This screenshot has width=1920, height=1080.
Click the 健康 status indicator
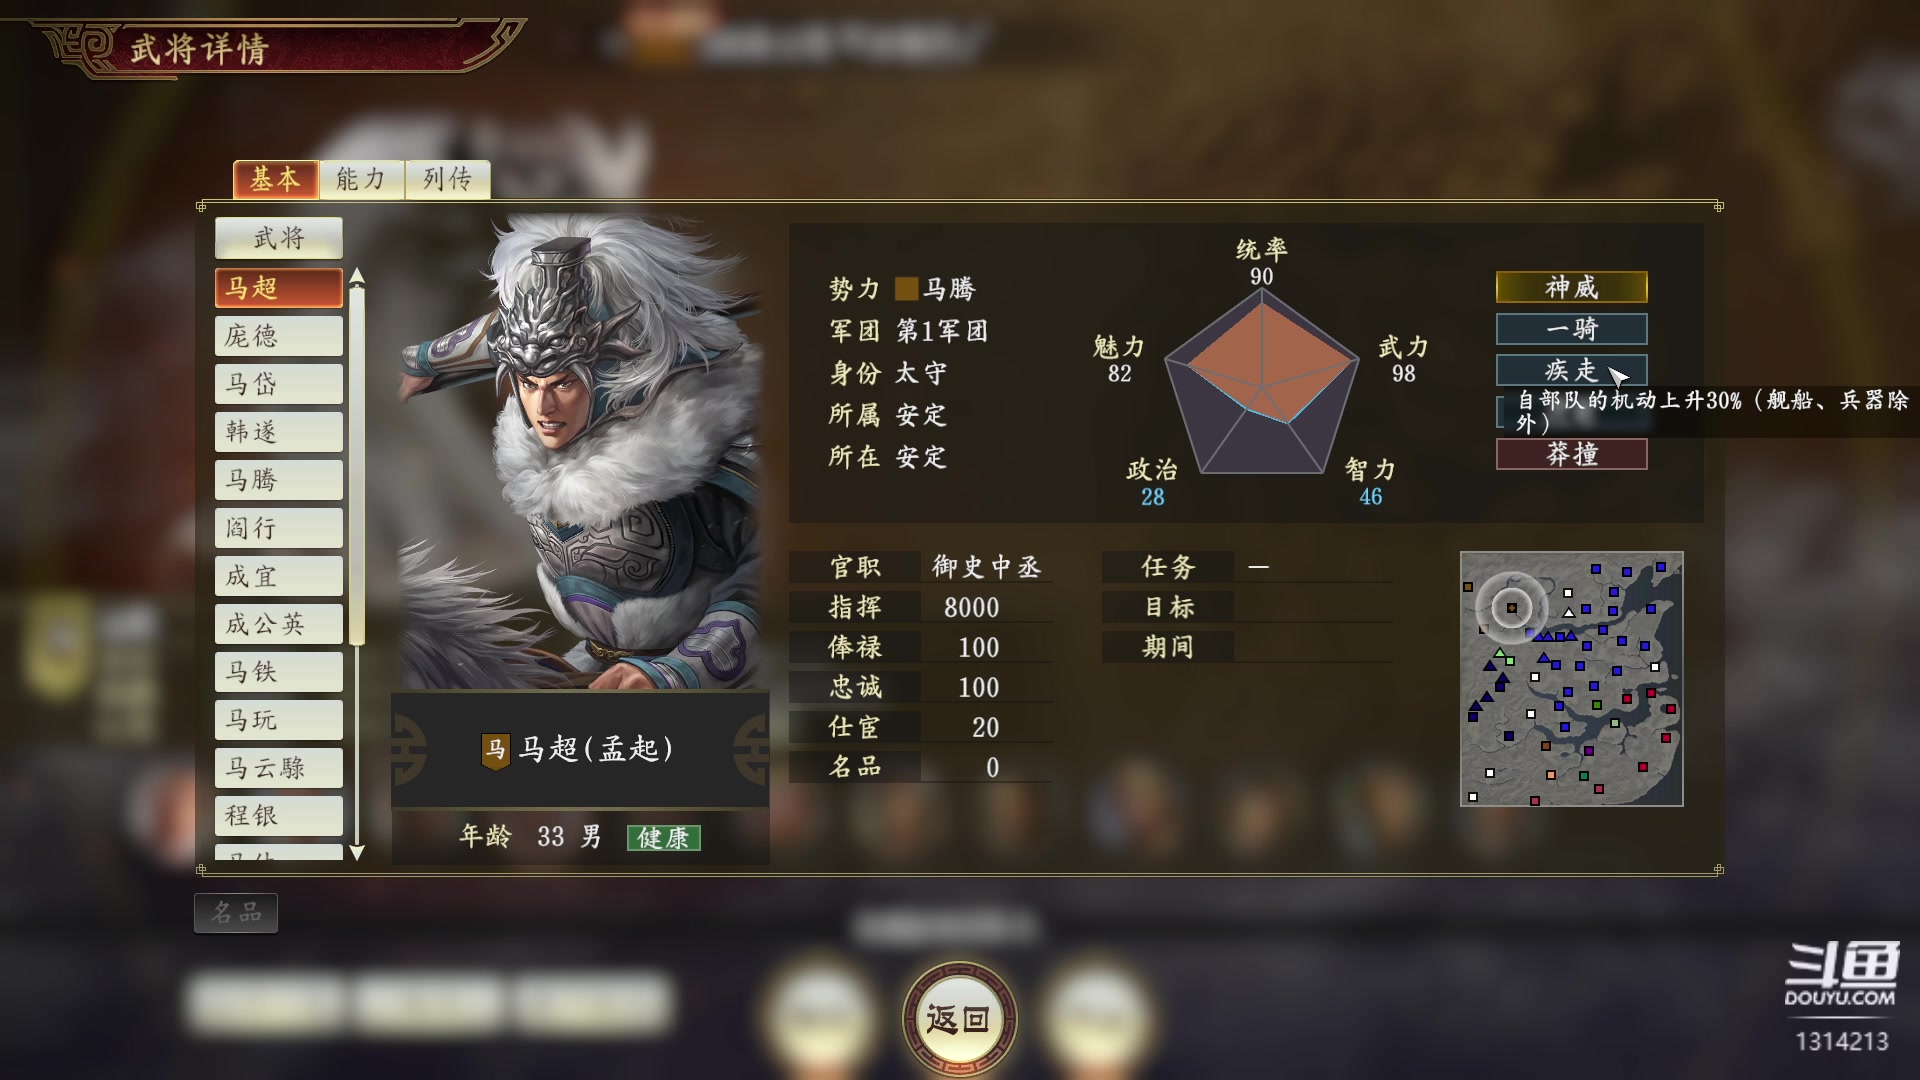coord(664,838)
